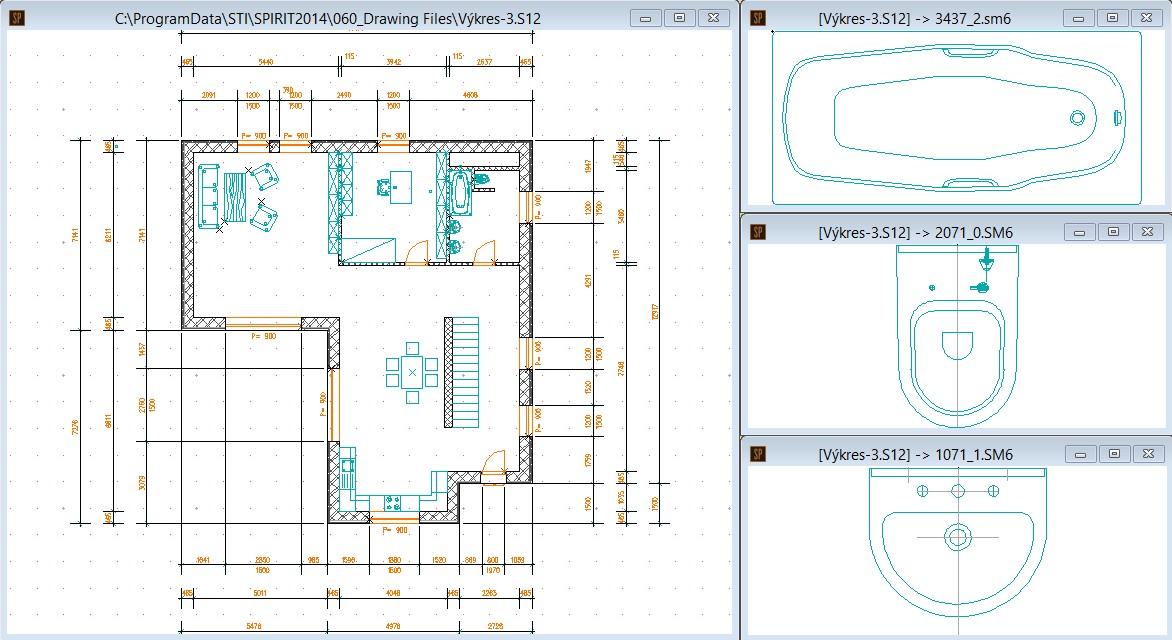Select the staircase symbol in the floor plan

point(463,368)
